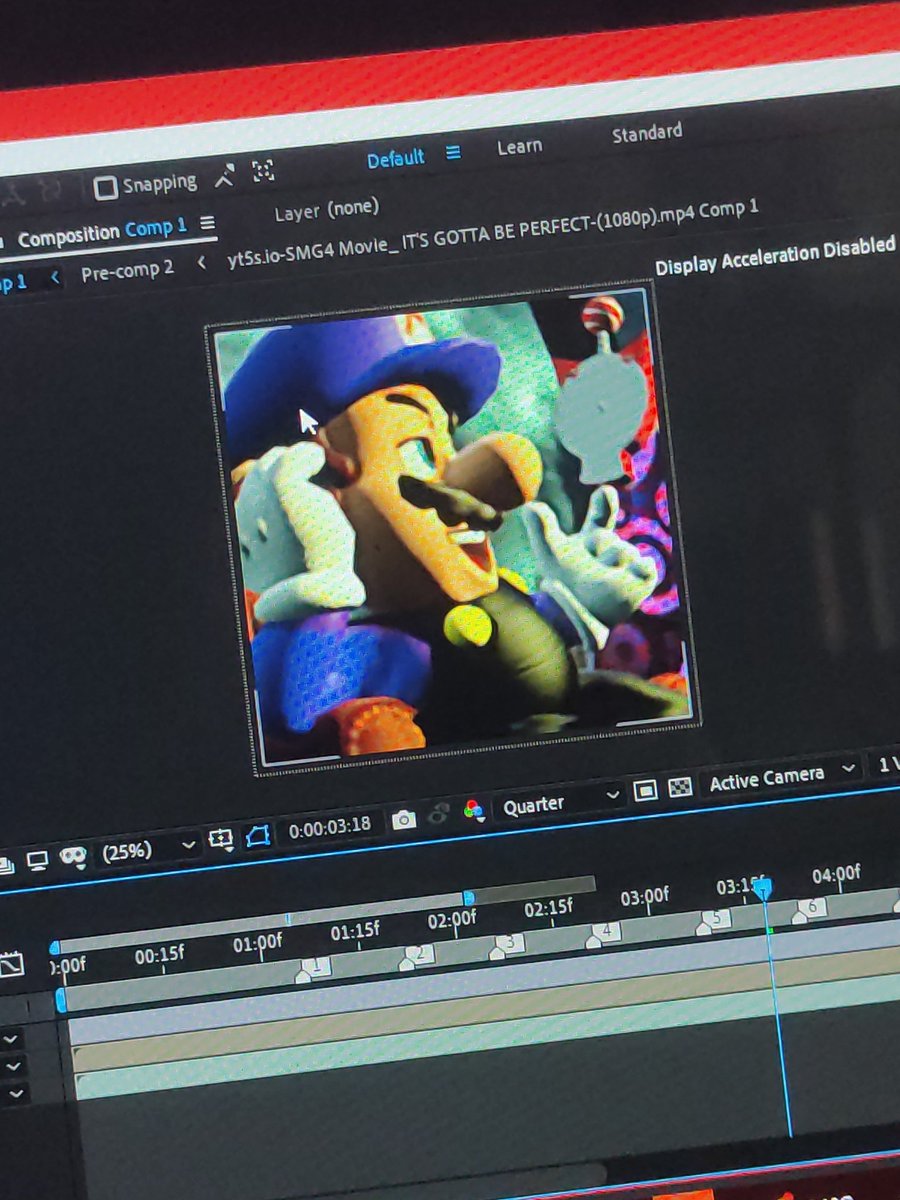This screenshot has width=900, height=1200.
Task: Click the time navigator start handle
Action: coord(54,947)
